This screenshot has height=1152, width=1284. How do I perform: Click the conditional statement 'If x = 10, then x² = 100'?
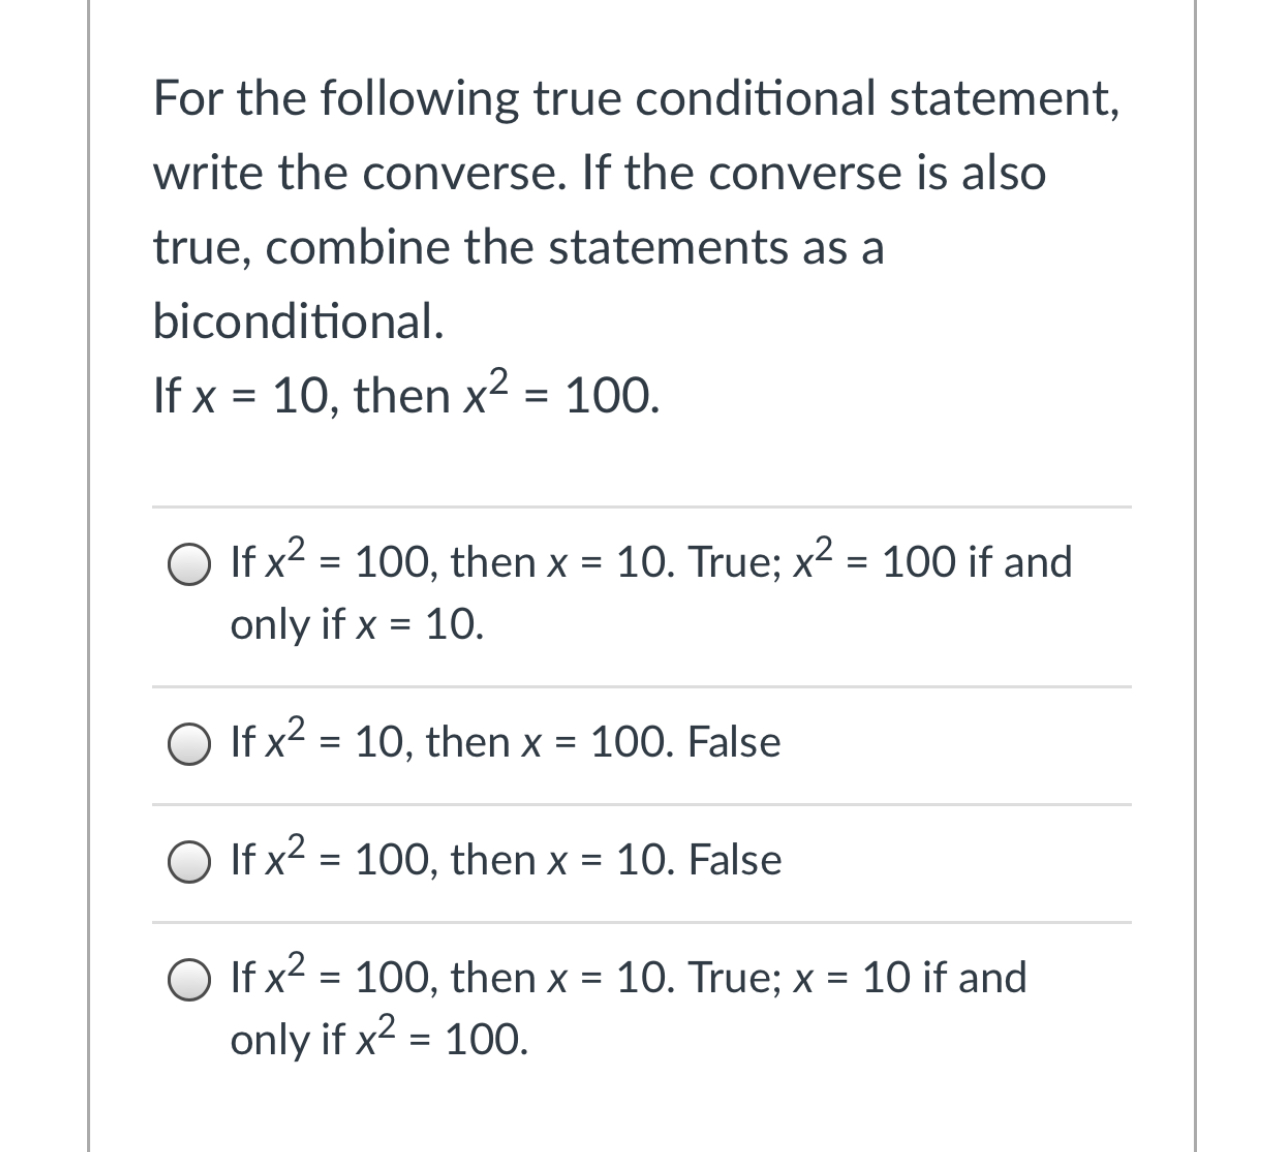(x=405, y=395)
